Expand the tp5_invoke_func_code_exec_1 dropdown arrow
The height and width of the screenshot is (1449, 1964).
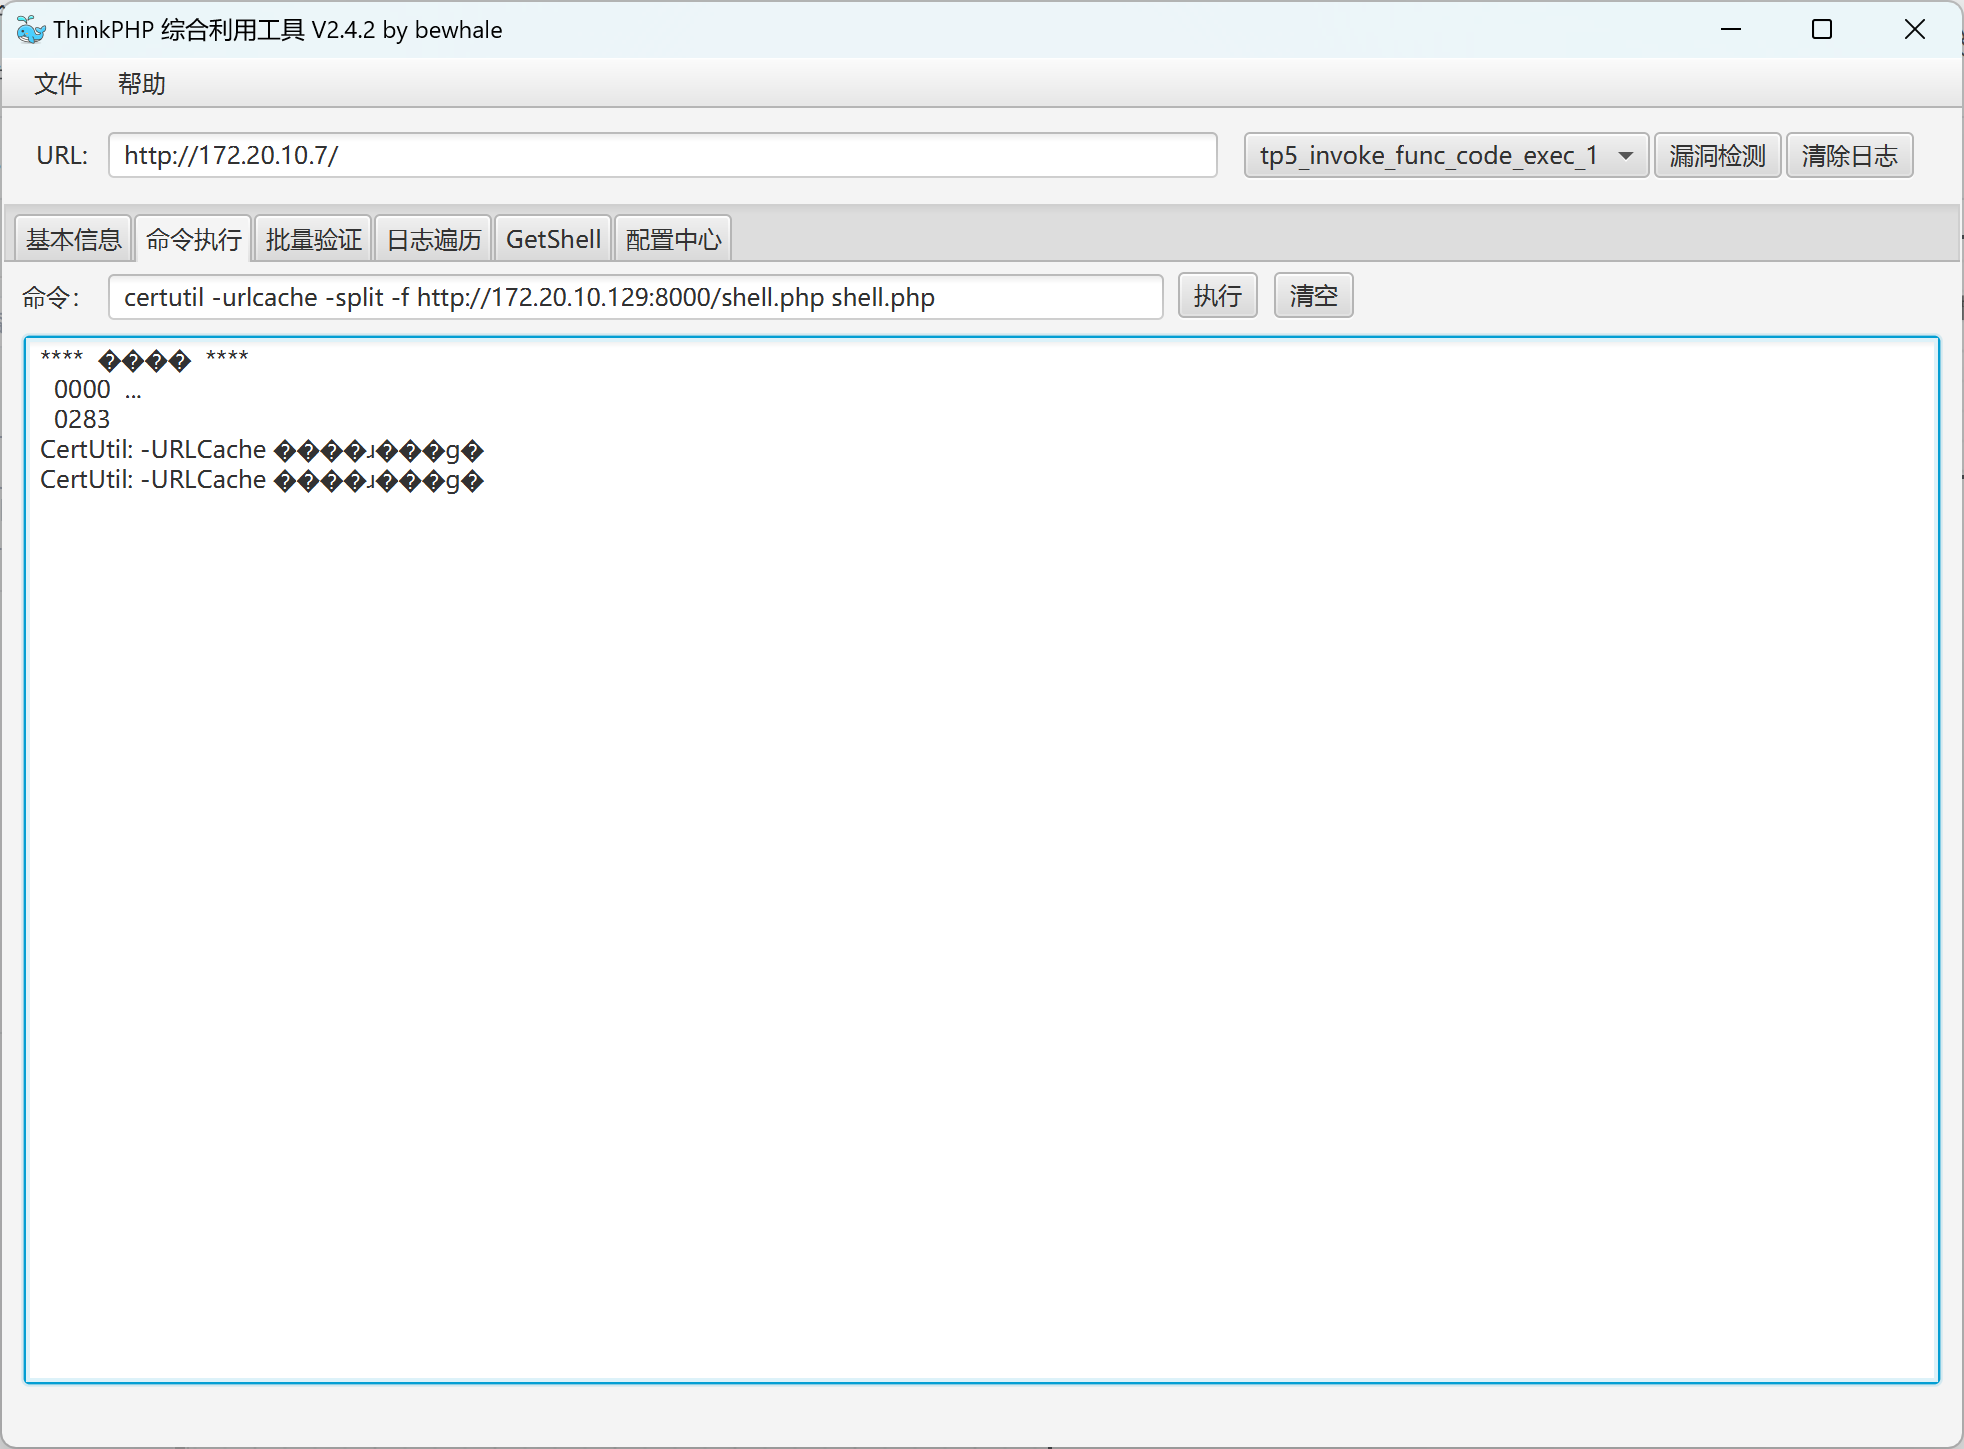coord(1626,156)
